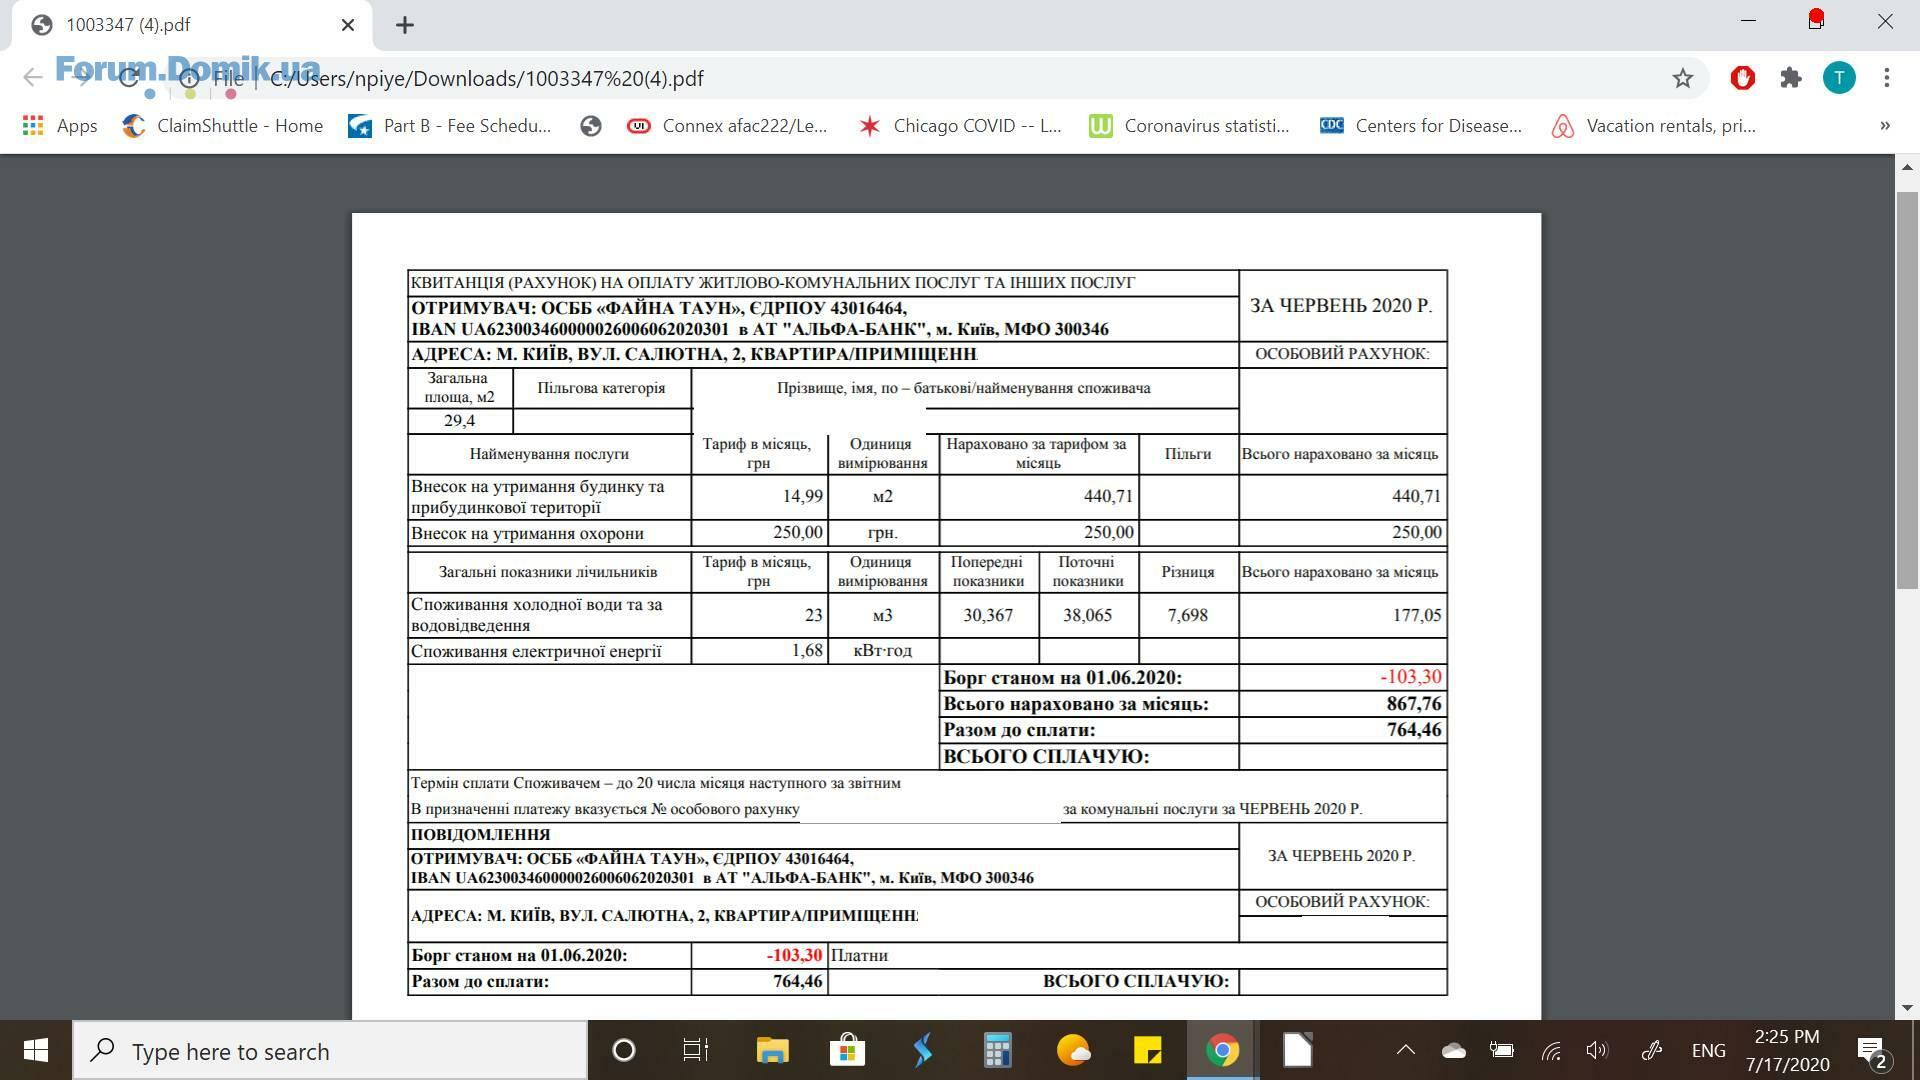Open Vacation rentals Airbnb bookmark
Screen dimensions: 1920x1080
[x=1654, y=126]
